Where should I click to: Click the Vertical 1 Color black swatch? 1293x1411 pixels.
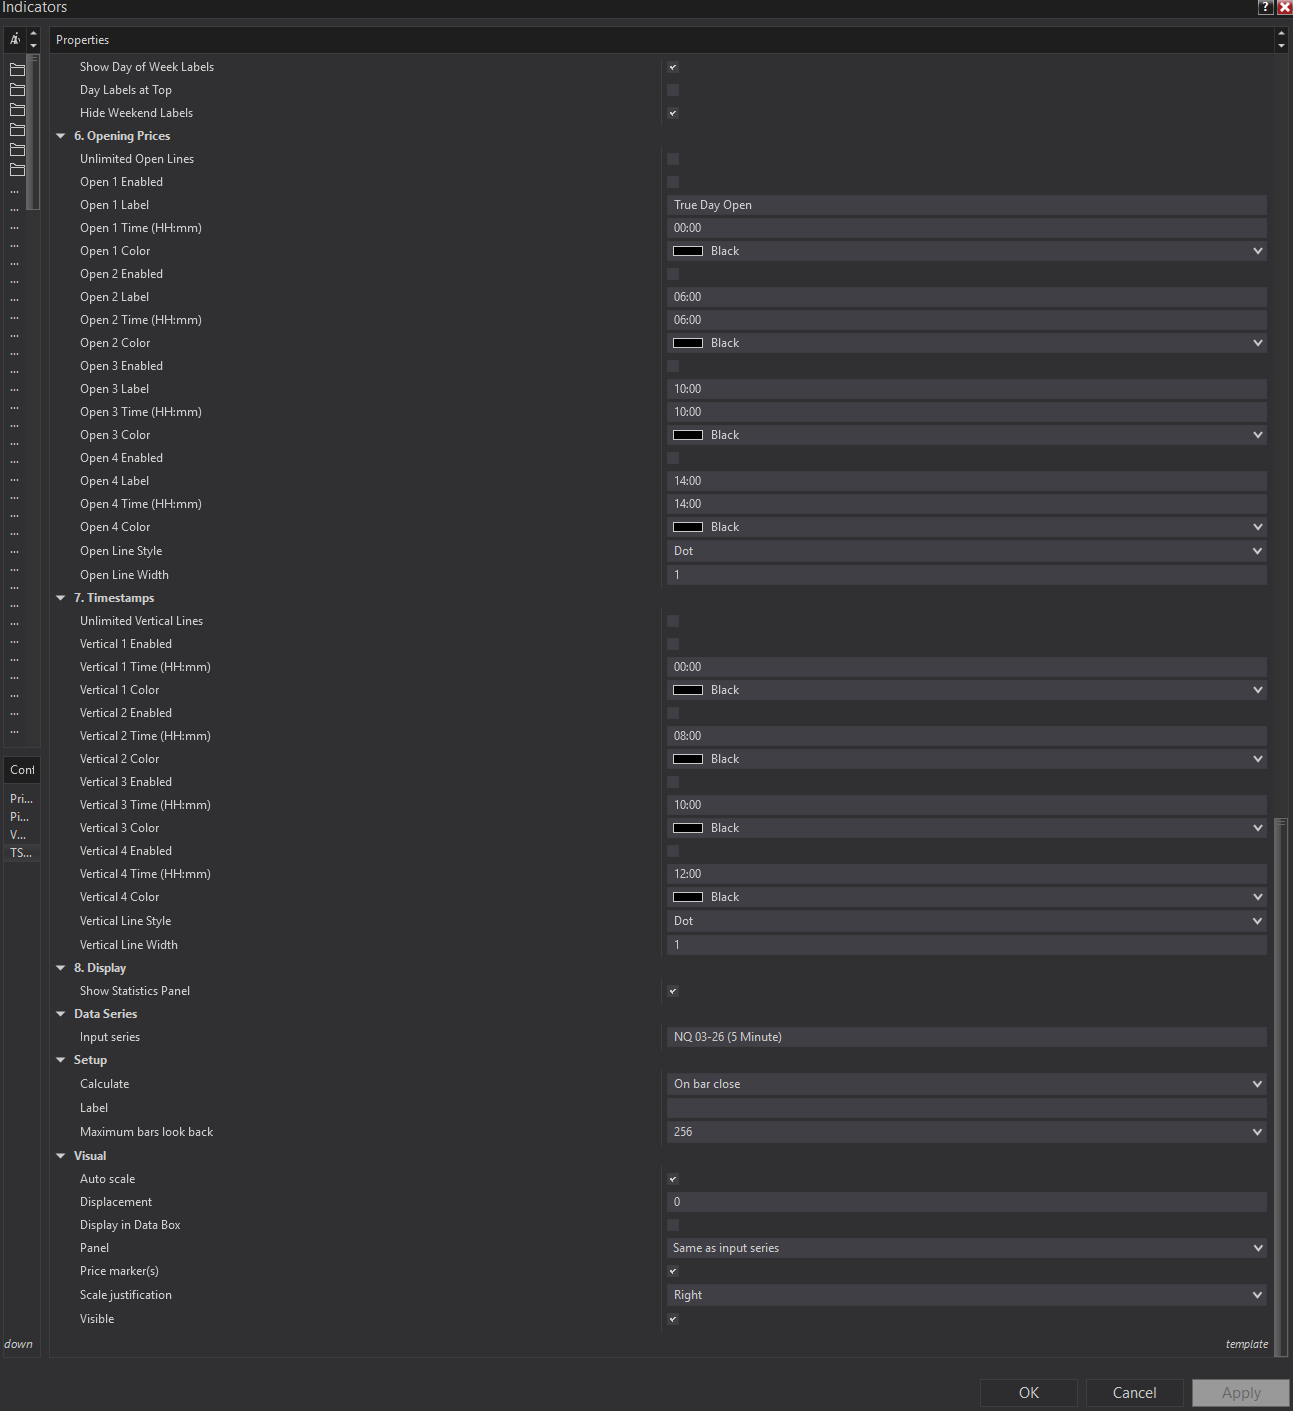(x=688, y=690)
